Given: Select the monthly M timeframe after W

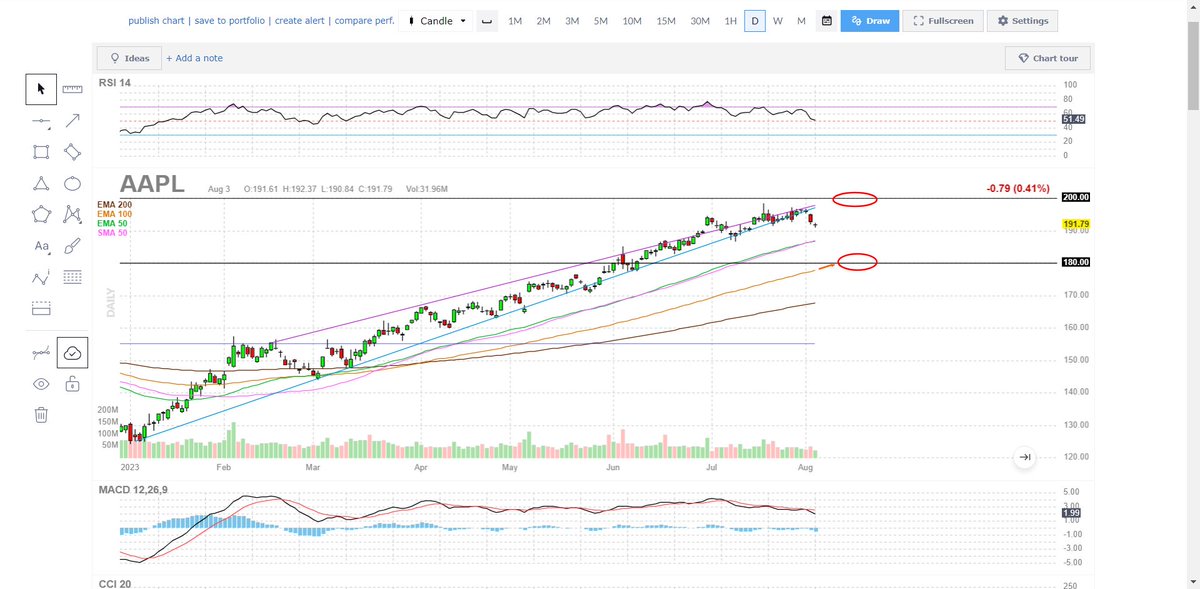Looking at the screenshot, I should coord(801,21).
